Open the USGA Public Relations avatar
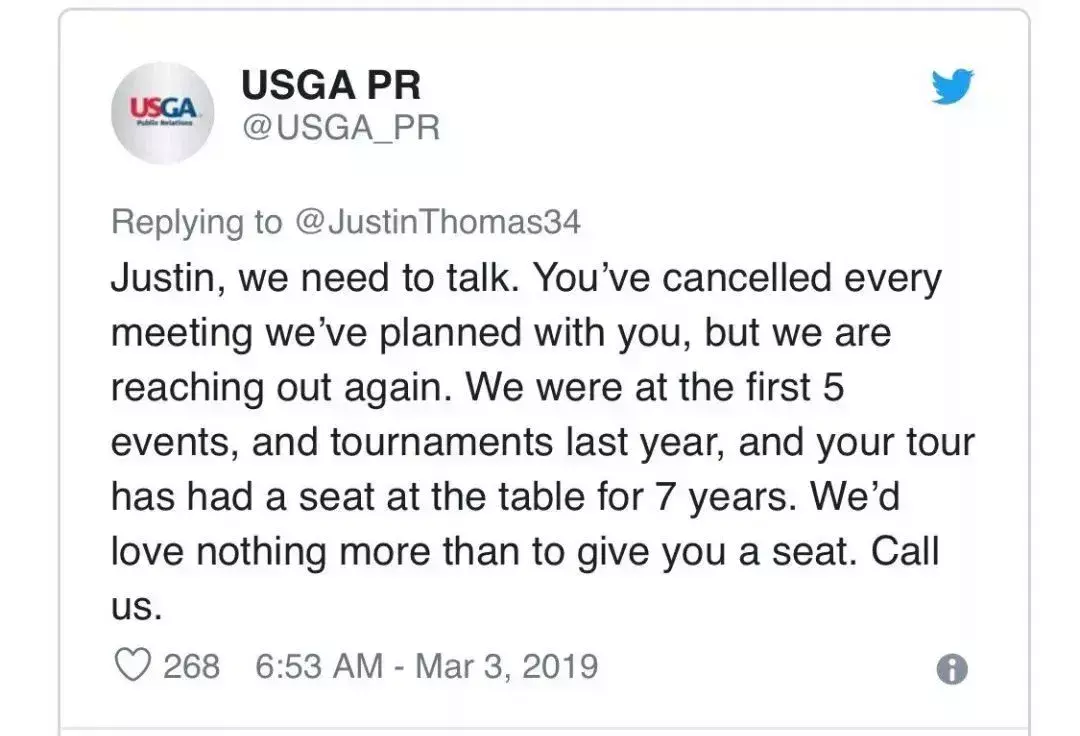The image size is (1080, 736). pos(163,113)
